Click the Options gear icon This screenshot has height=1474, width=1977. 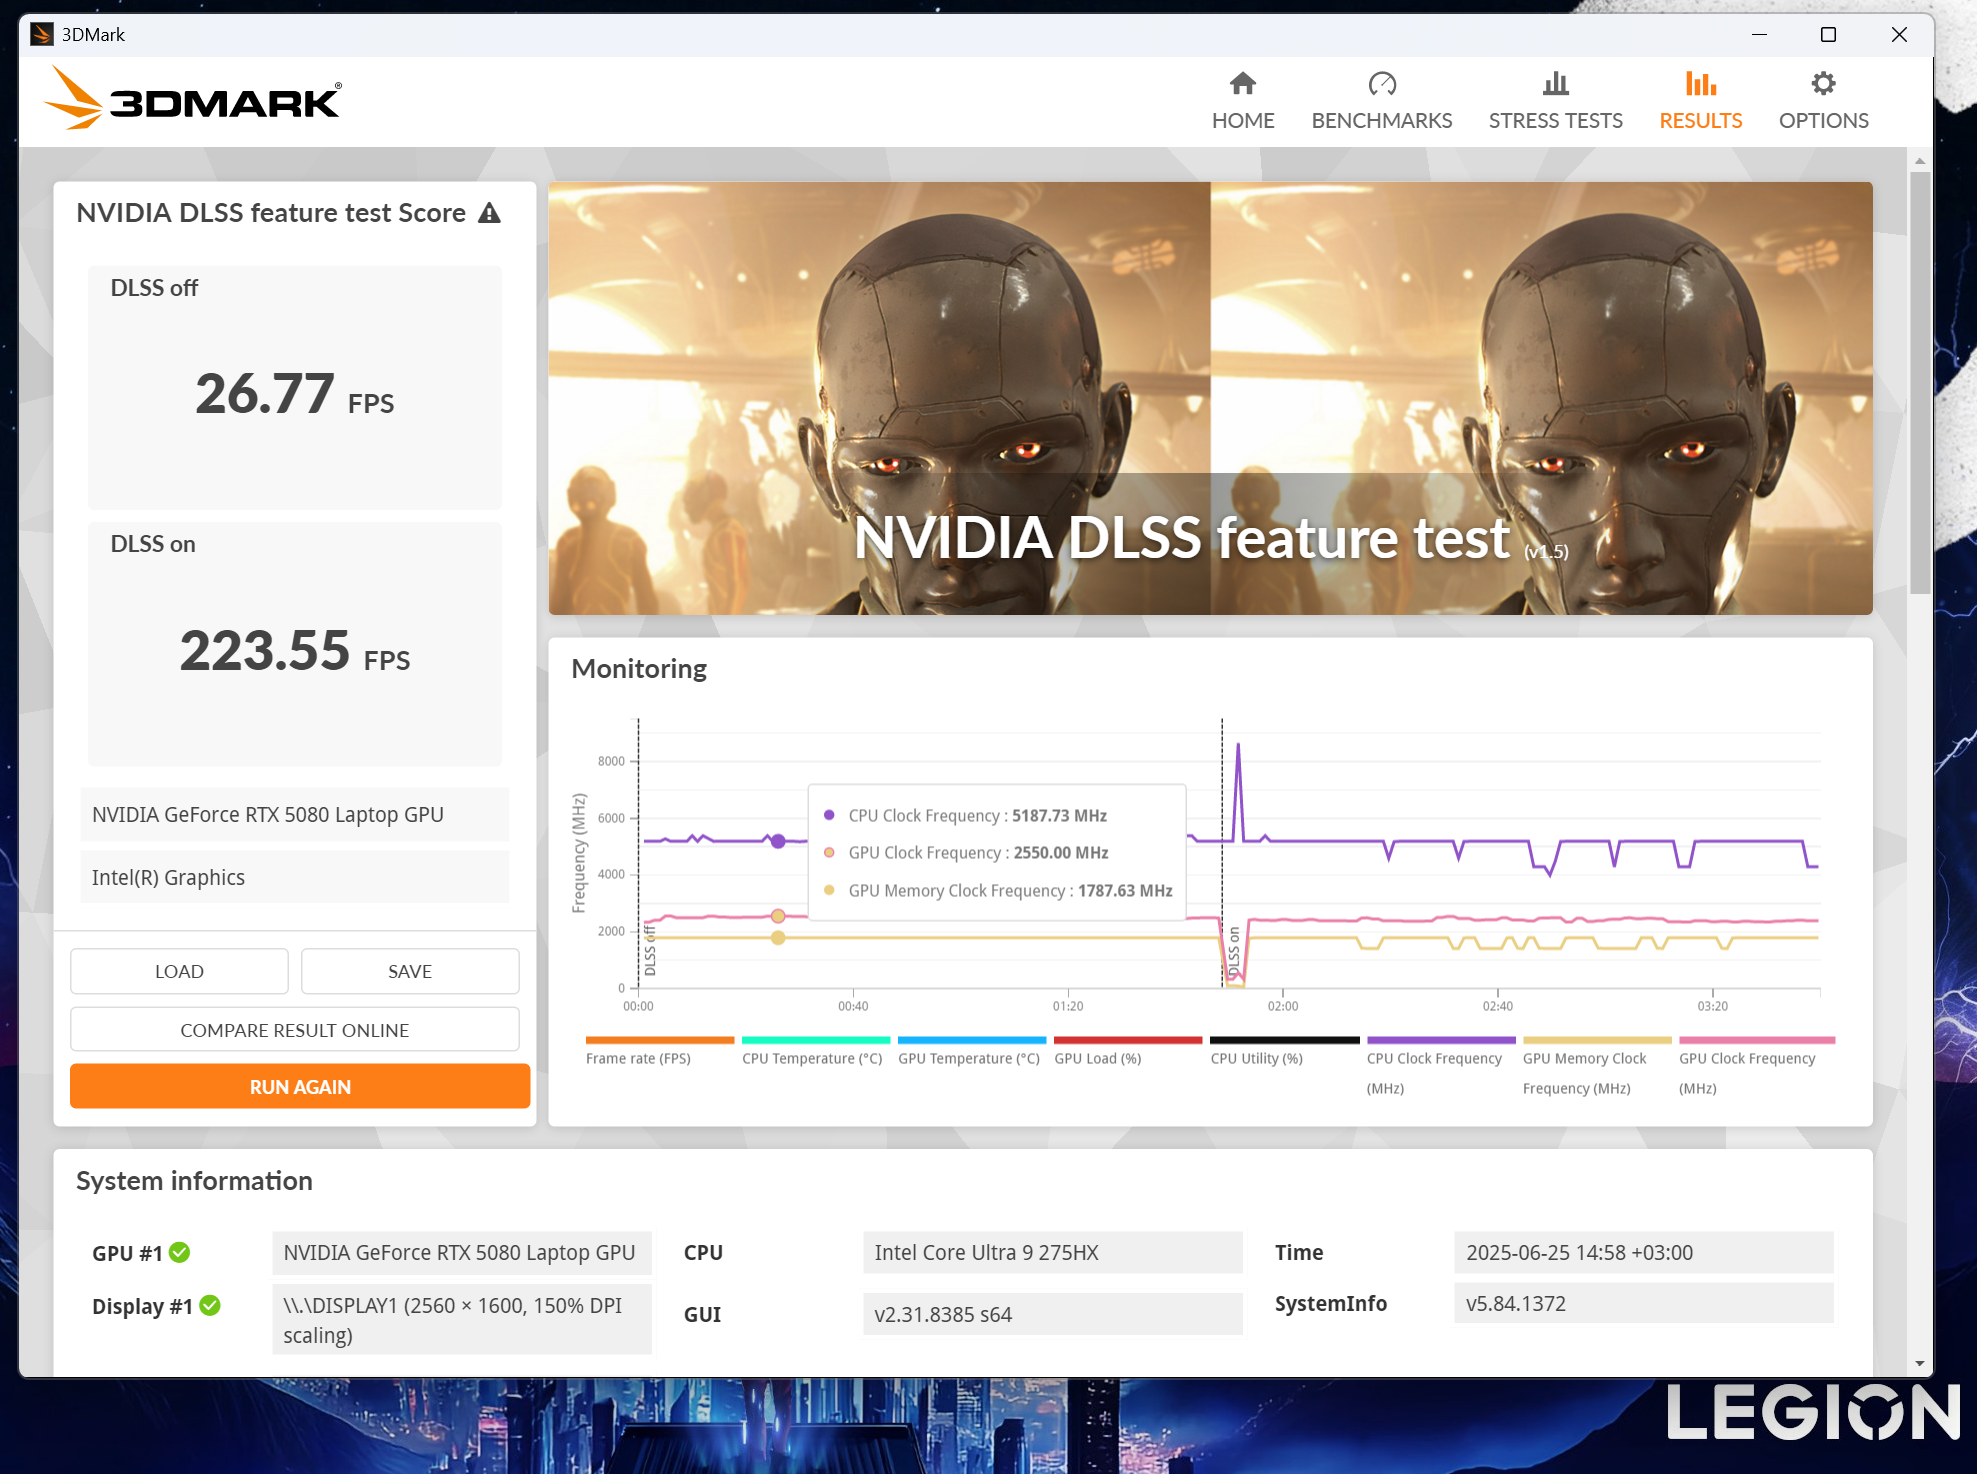pyautogui.click(x=1823, y=83)
